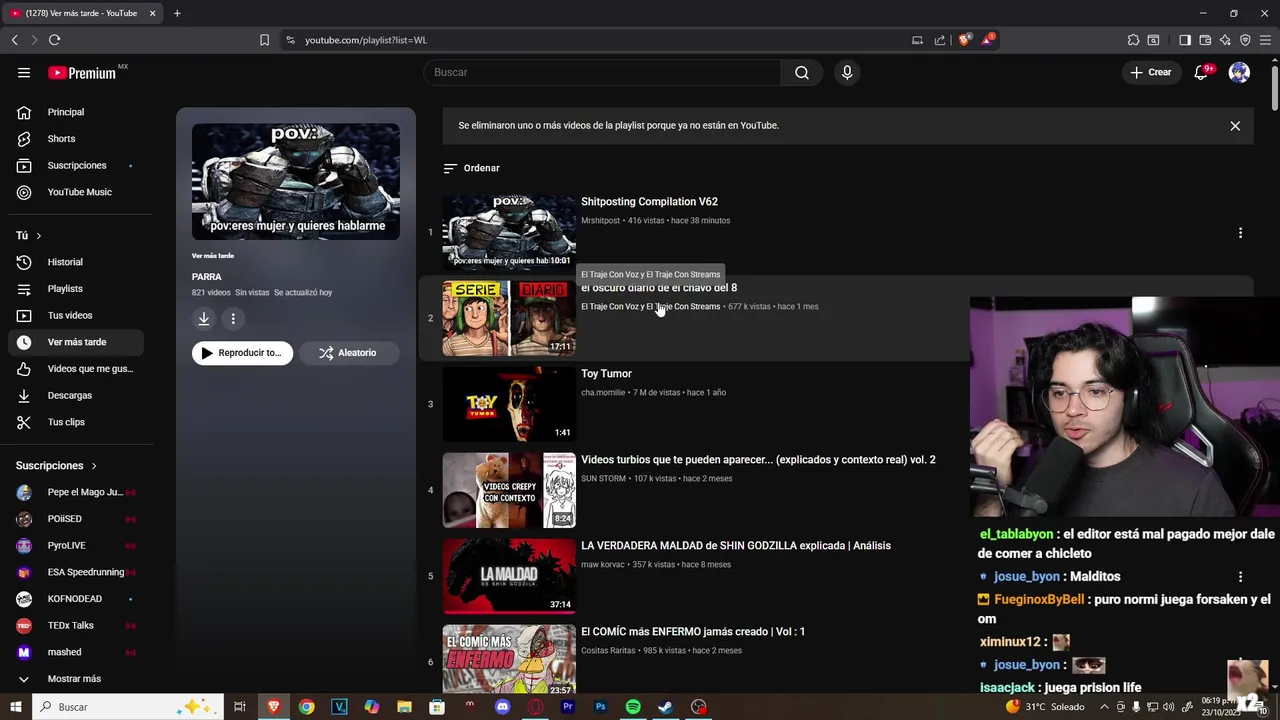Toggle the browser sidebar panel icon
The height and width of the screenshot is (720, 1280).
(1185, 40)
